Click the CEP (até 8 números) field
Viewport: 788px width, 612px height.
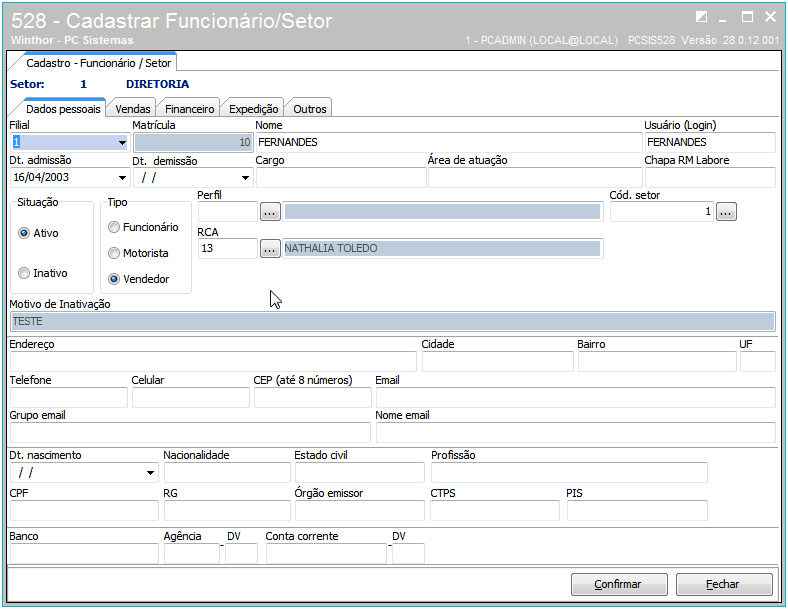[313, 397]
